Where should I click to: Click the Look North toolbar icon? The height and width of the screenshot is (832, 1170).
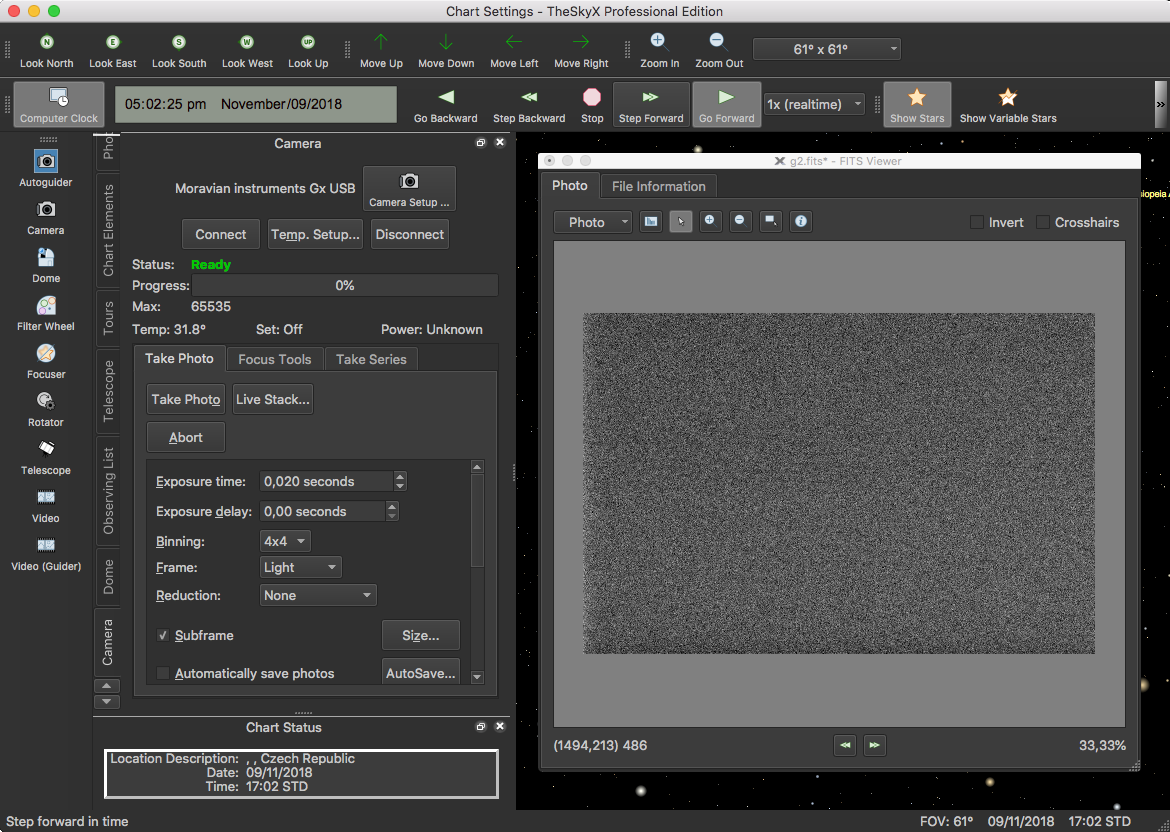[x=46, y=43]
